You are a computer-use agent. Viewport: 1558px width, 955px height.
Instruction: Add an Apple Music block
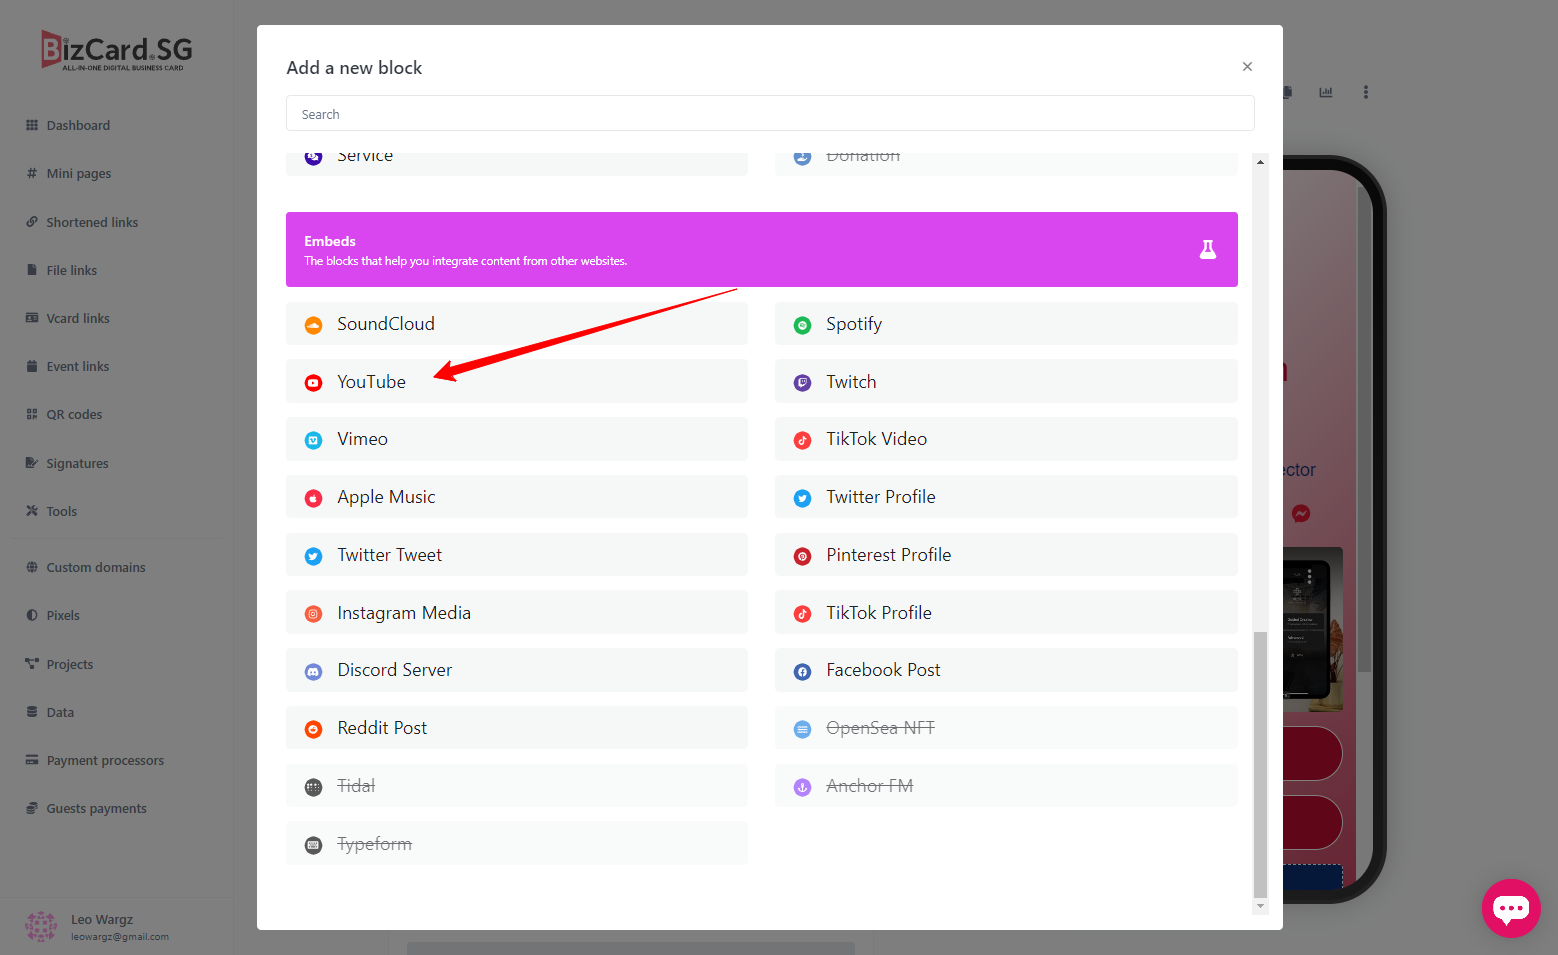(517, 497)
